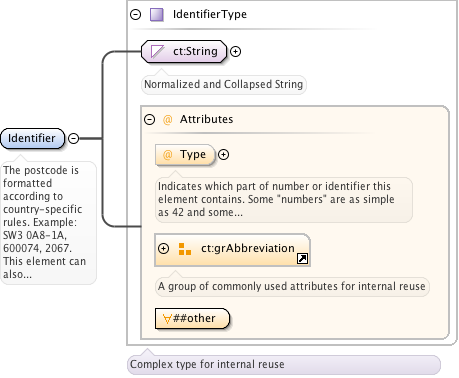Image resolution: width=459 pixels, height=378 pixels.
Task: Select the Type attribute node
Action: (x=185, y=155)
